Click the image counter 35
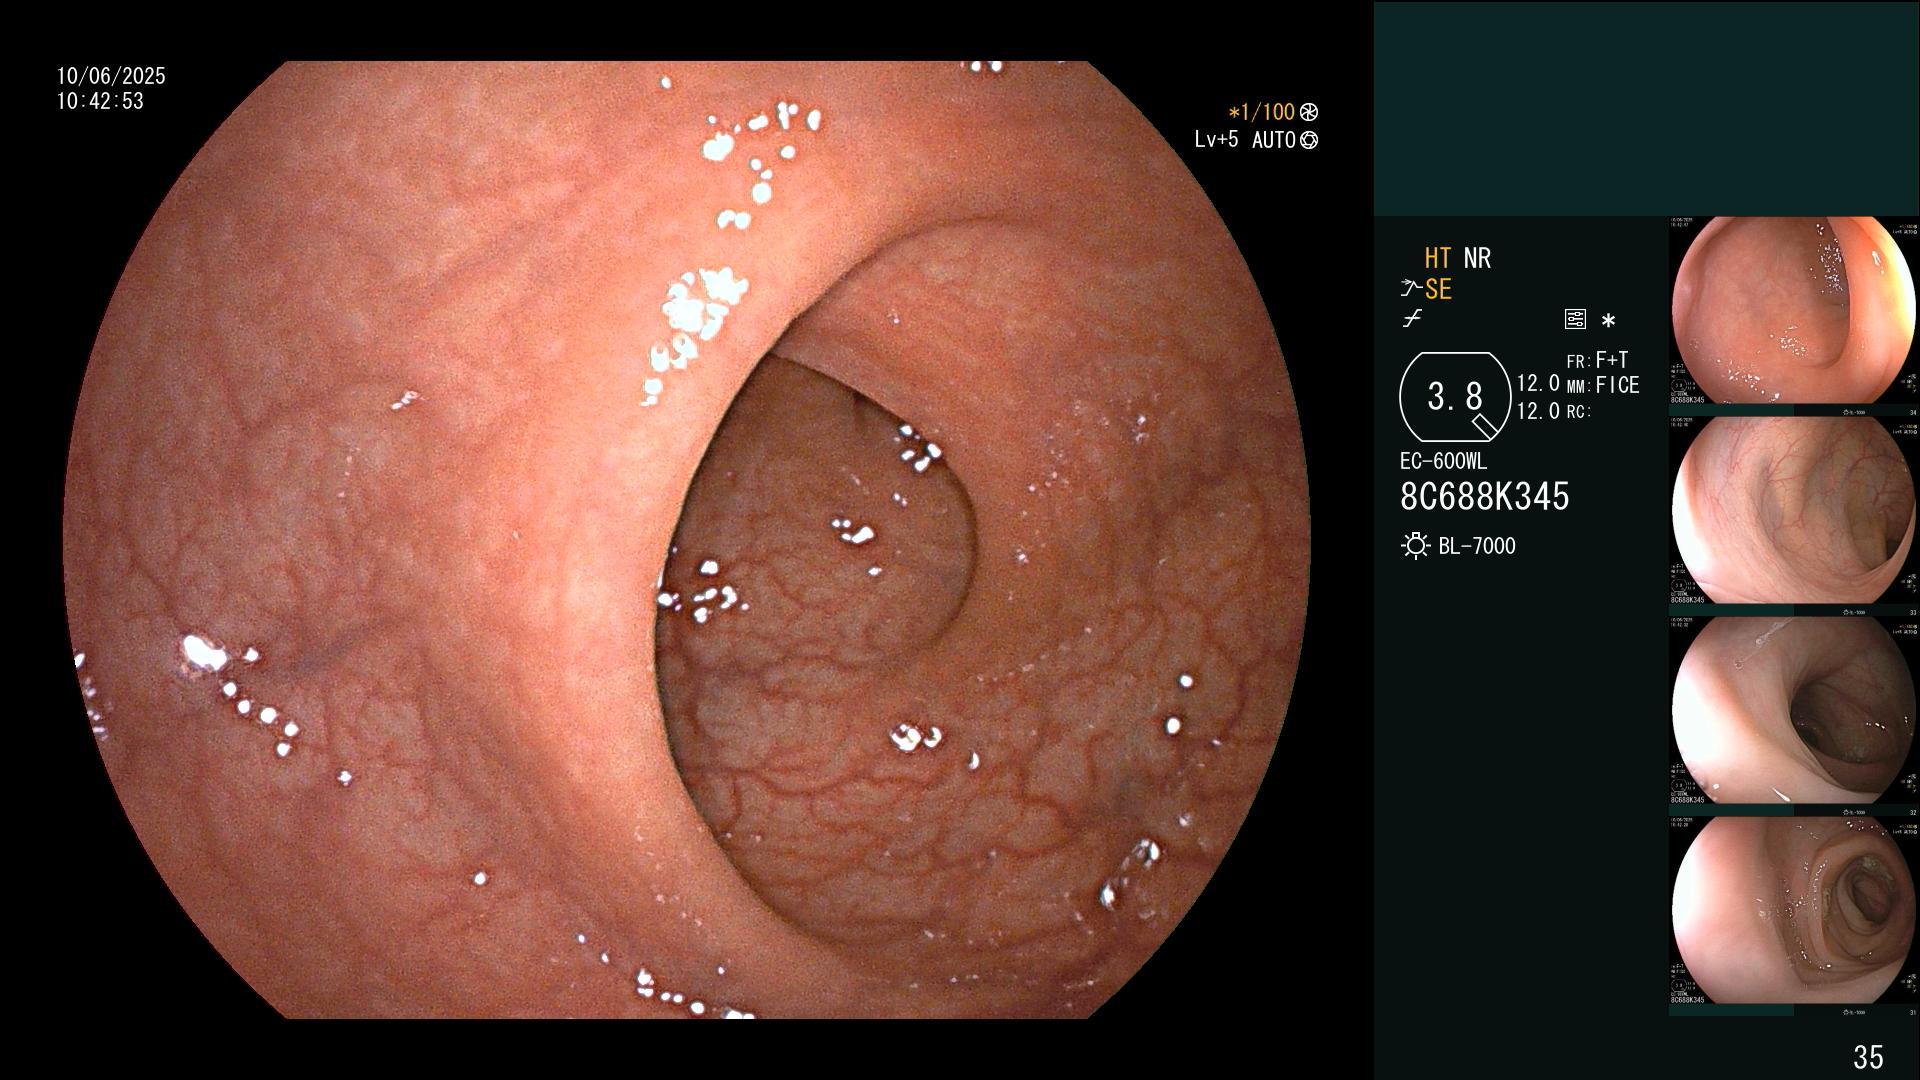This screenshot has height=1080, width=1920. (1868, 1057)
